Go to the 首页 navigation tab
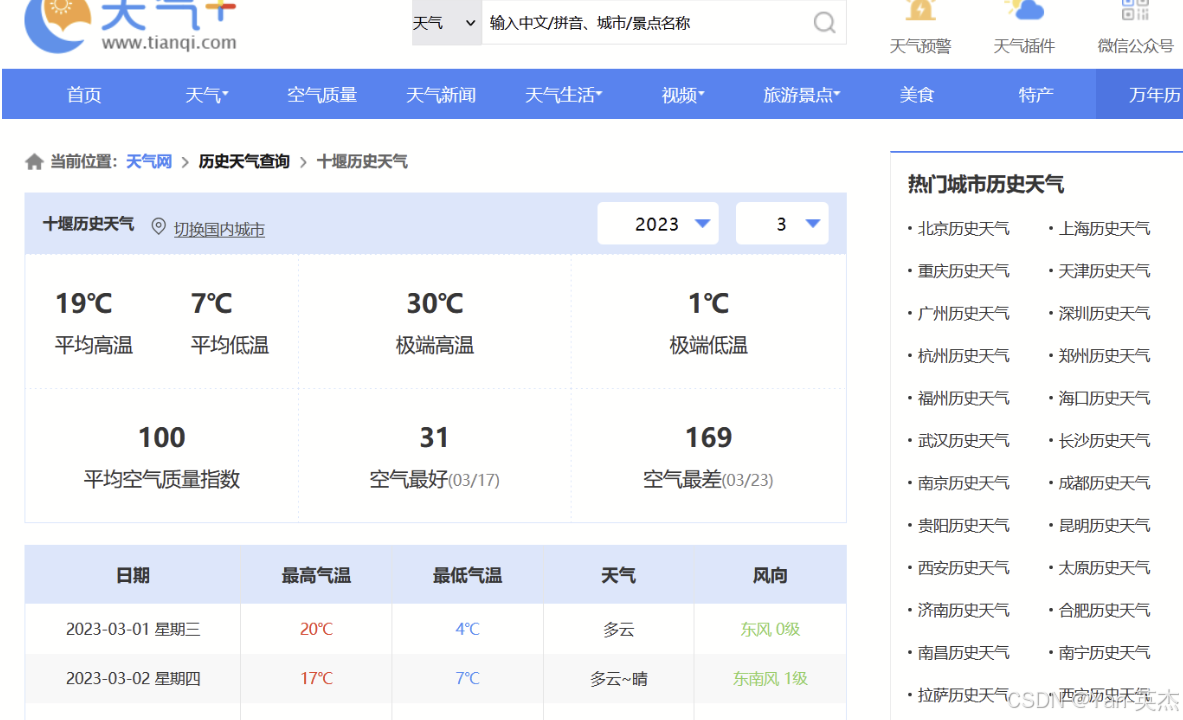1183x720 pixels. [84, 95]
